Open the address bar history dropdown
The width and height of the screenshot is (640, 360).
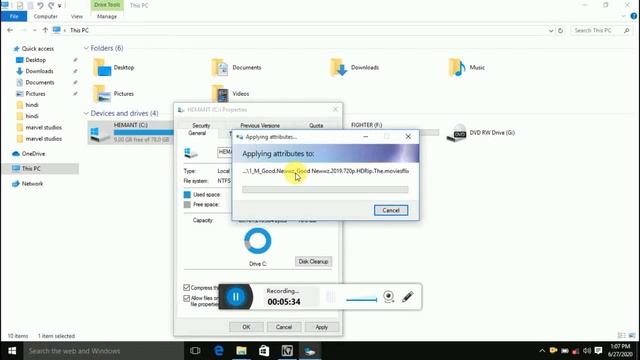pyautogui.click(x=551, y=31)
